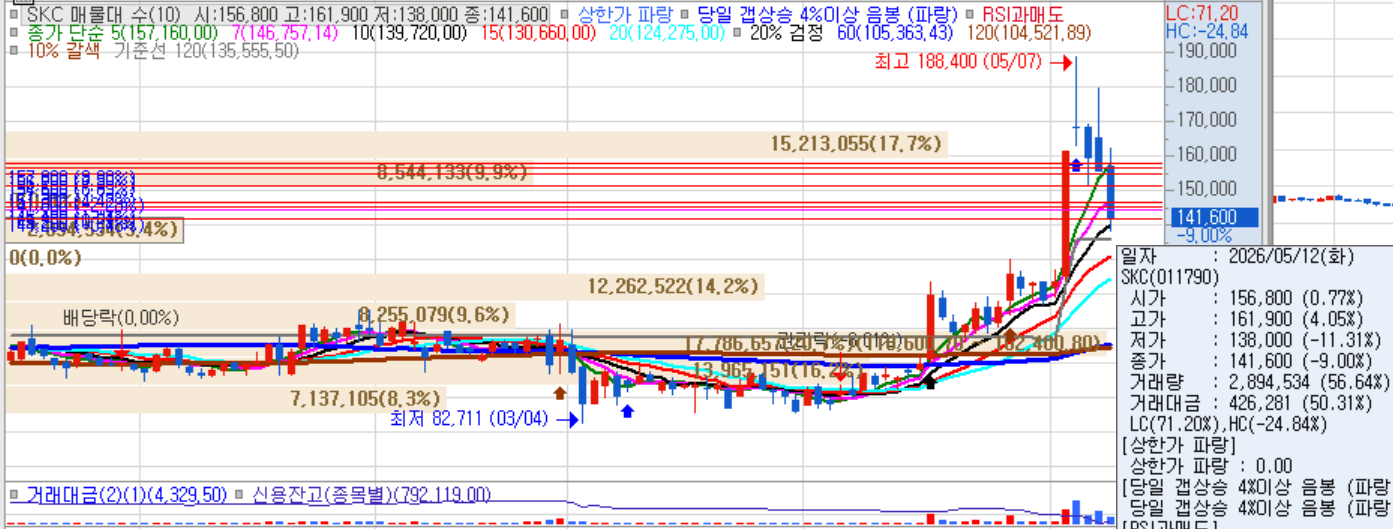The image size is (1393, 529).
Task: Toggle the 종가 단순 moving average box
Action: pos(14,33)
